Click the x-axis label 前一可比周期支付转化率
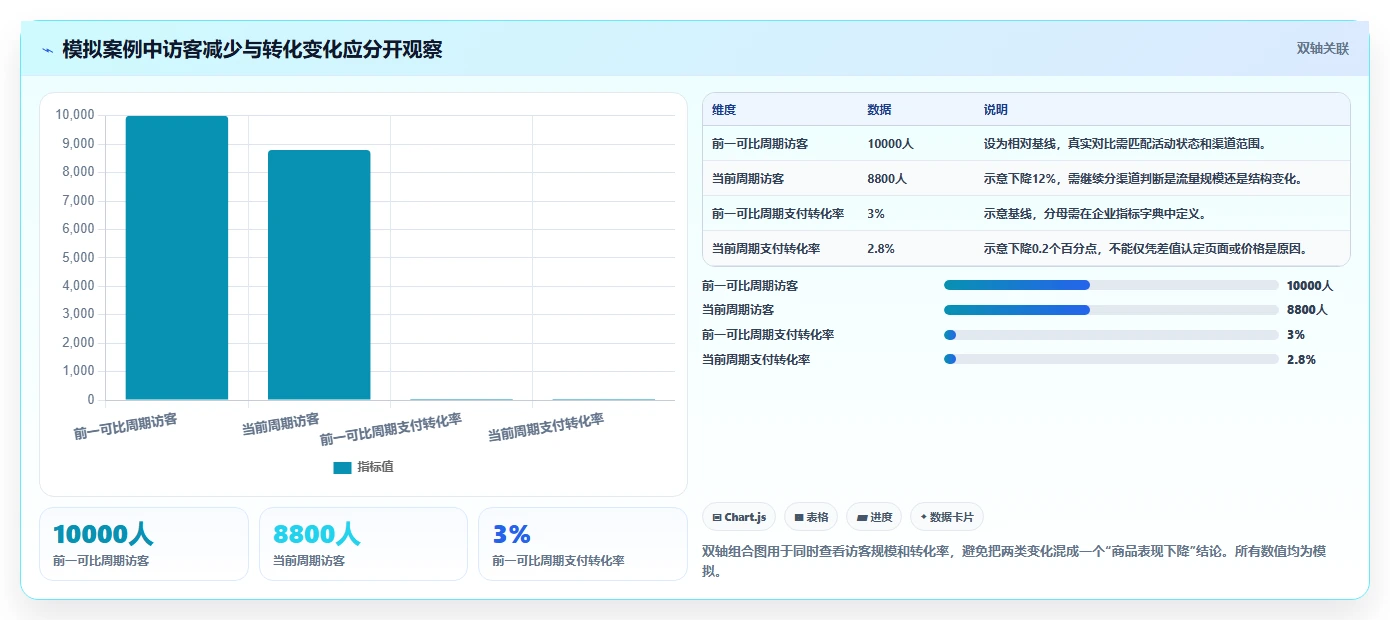The image size is (1390, 620). click(x=391, y=429)
